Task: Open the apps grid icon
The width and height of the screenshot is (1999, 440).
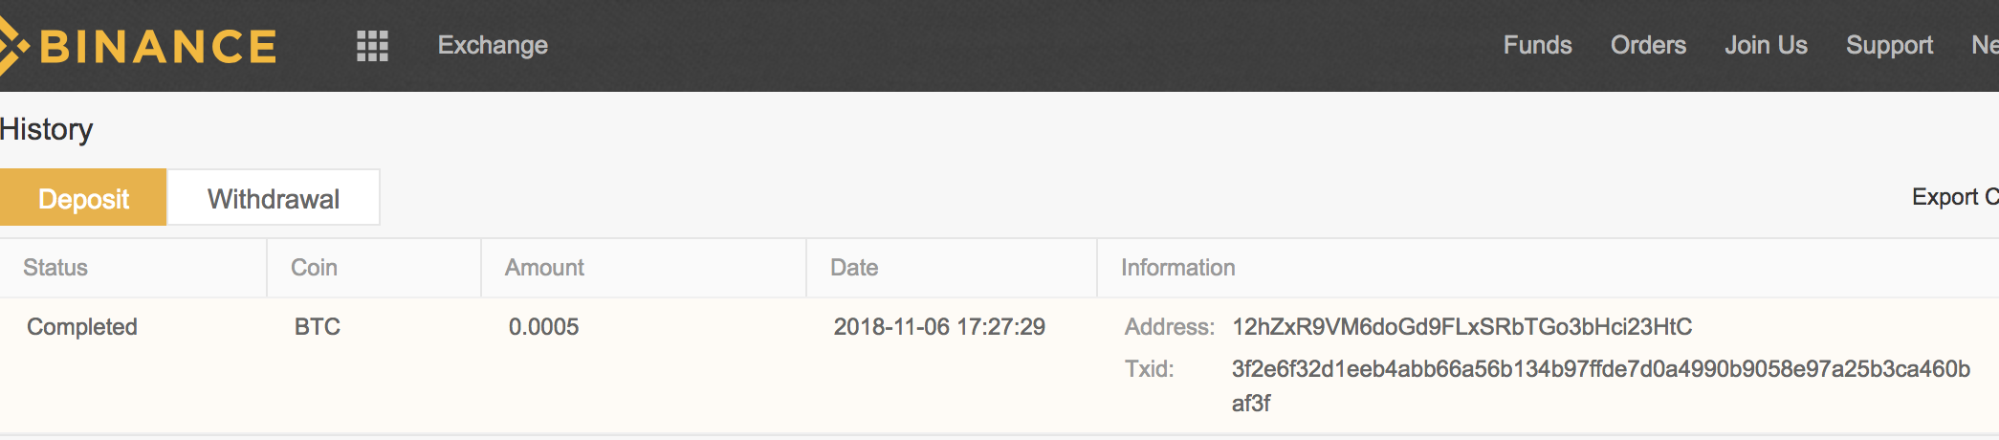Action: click(372, 46)
